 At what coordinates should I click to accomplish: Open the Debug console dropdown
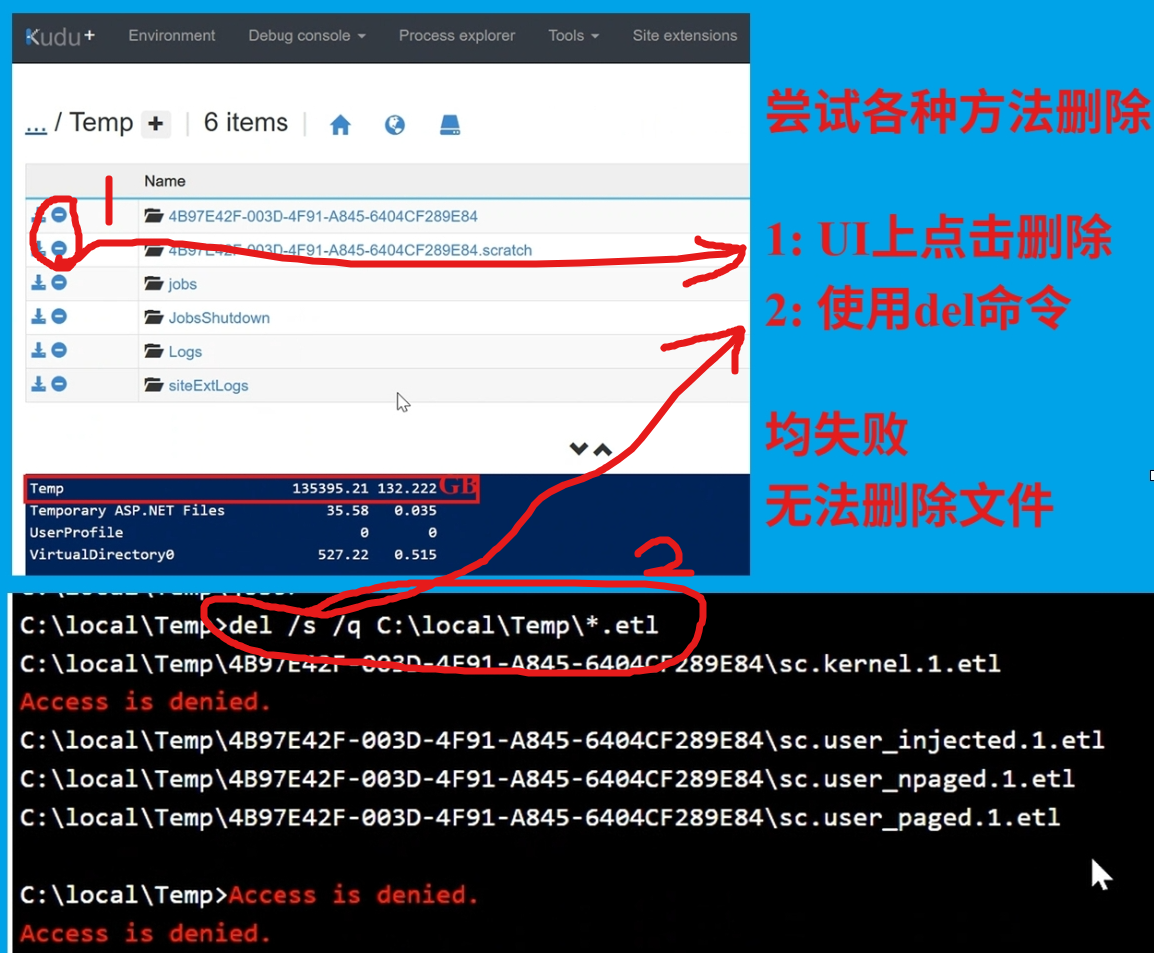click(x=306, y=36)
